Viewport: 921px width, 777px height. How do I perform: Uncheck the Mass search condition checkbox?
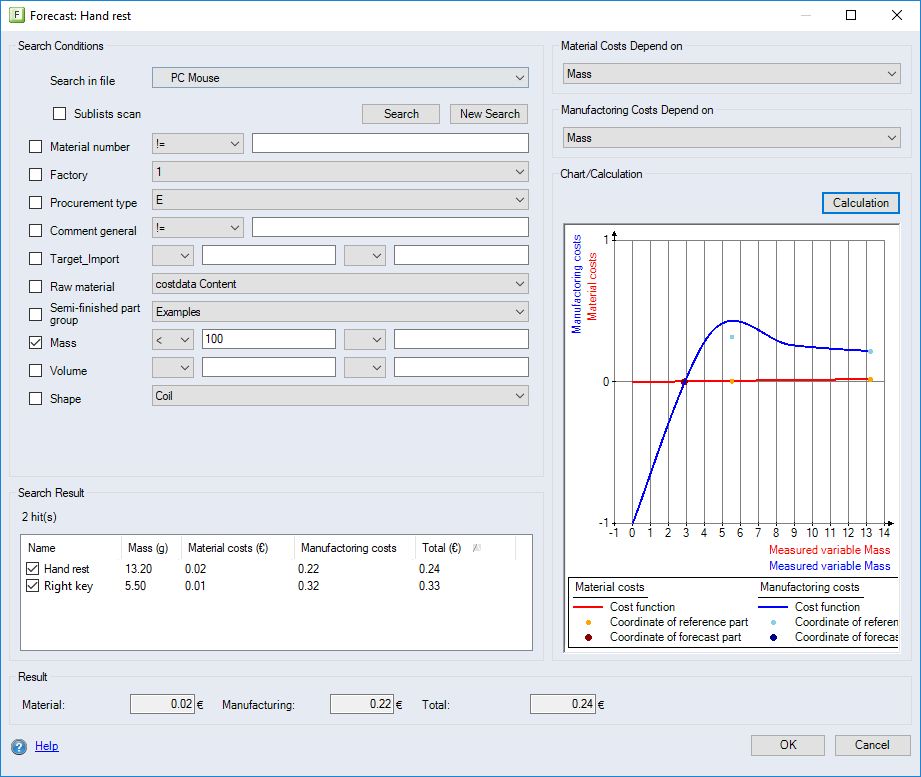(36, 343)
